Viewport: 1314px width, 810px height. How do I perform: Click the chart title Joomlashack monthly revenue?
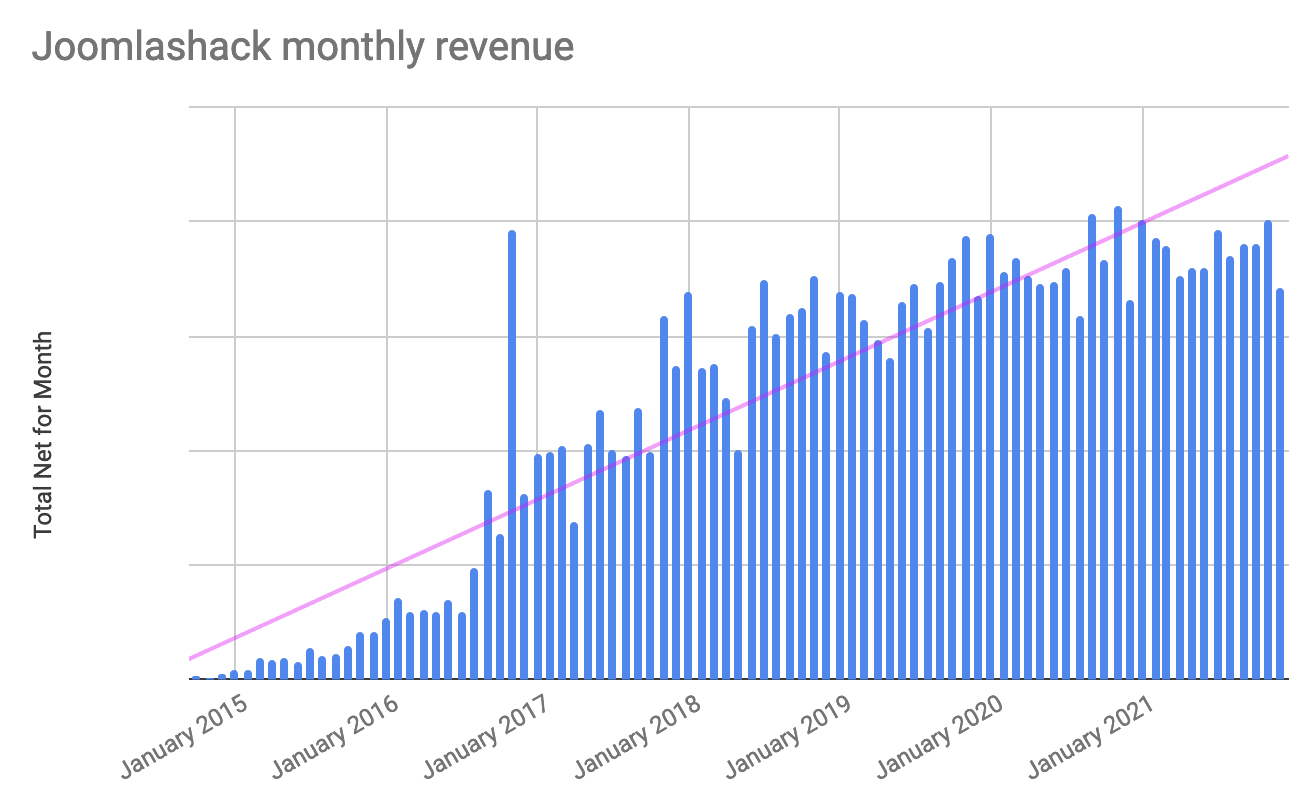click(x=303, y=47)
